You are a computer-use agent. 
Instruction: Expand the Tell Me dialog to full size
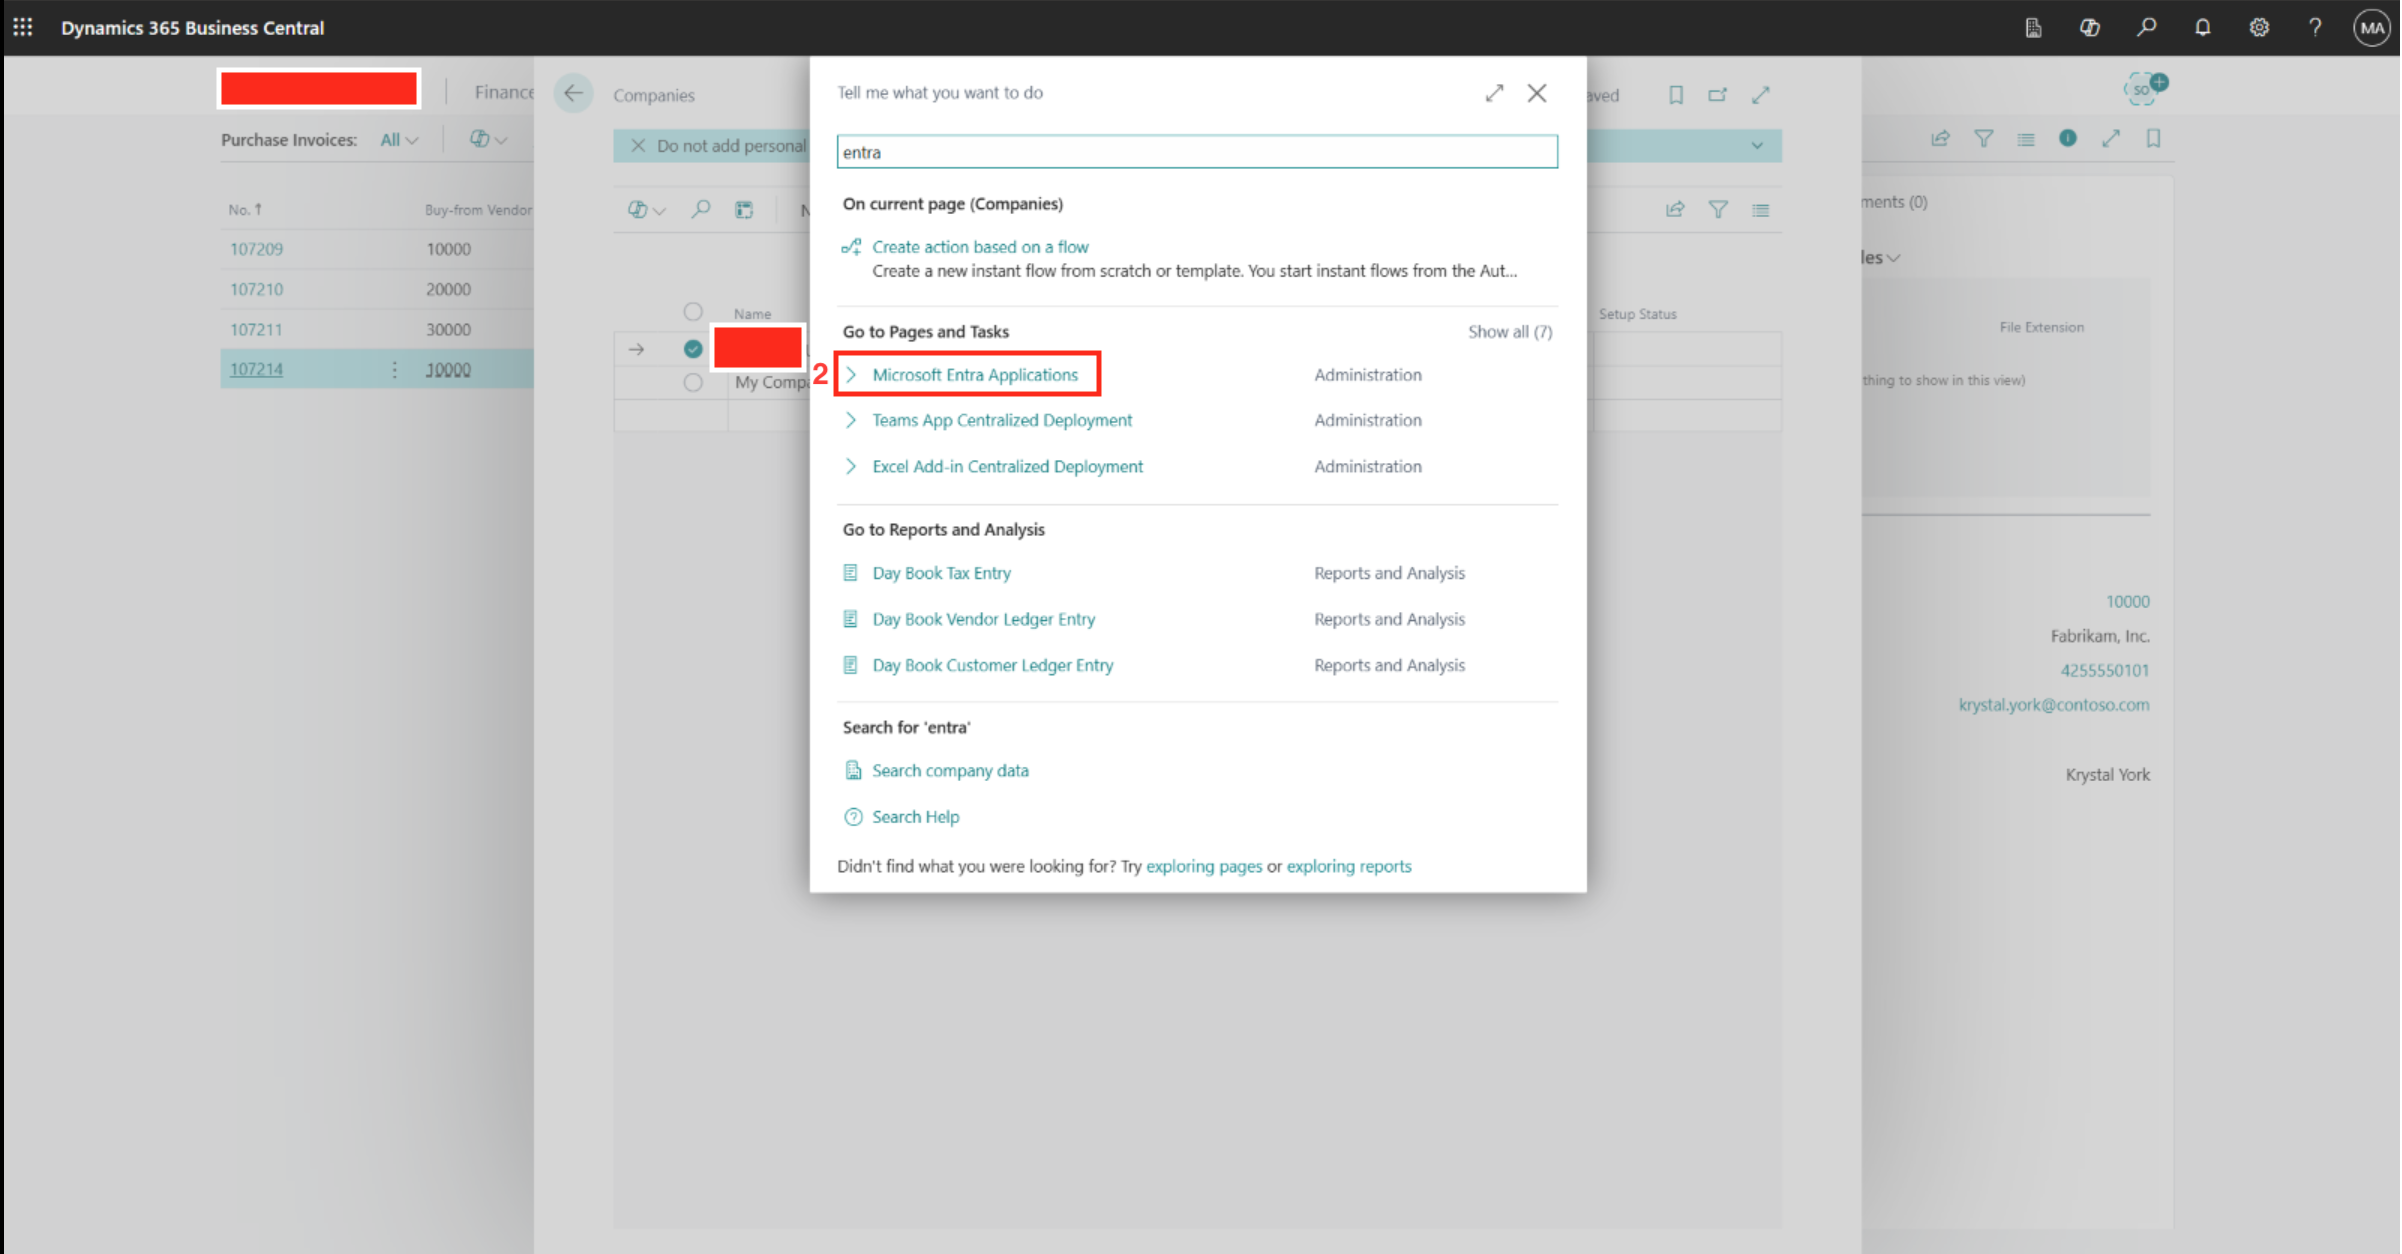[1494, 93]
